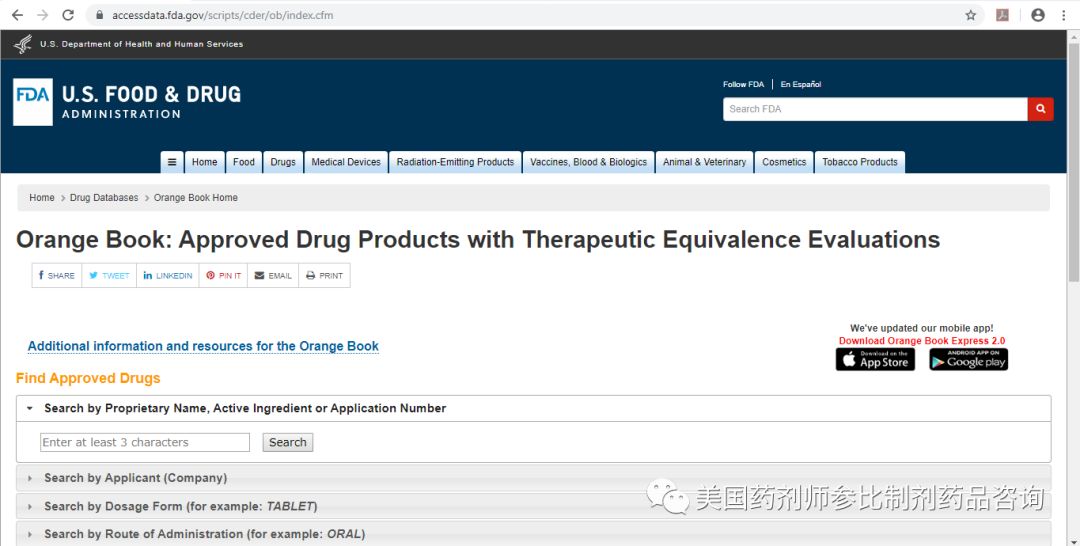Open the Food navigation tab
1080x546 pixels.
point(244,162)
